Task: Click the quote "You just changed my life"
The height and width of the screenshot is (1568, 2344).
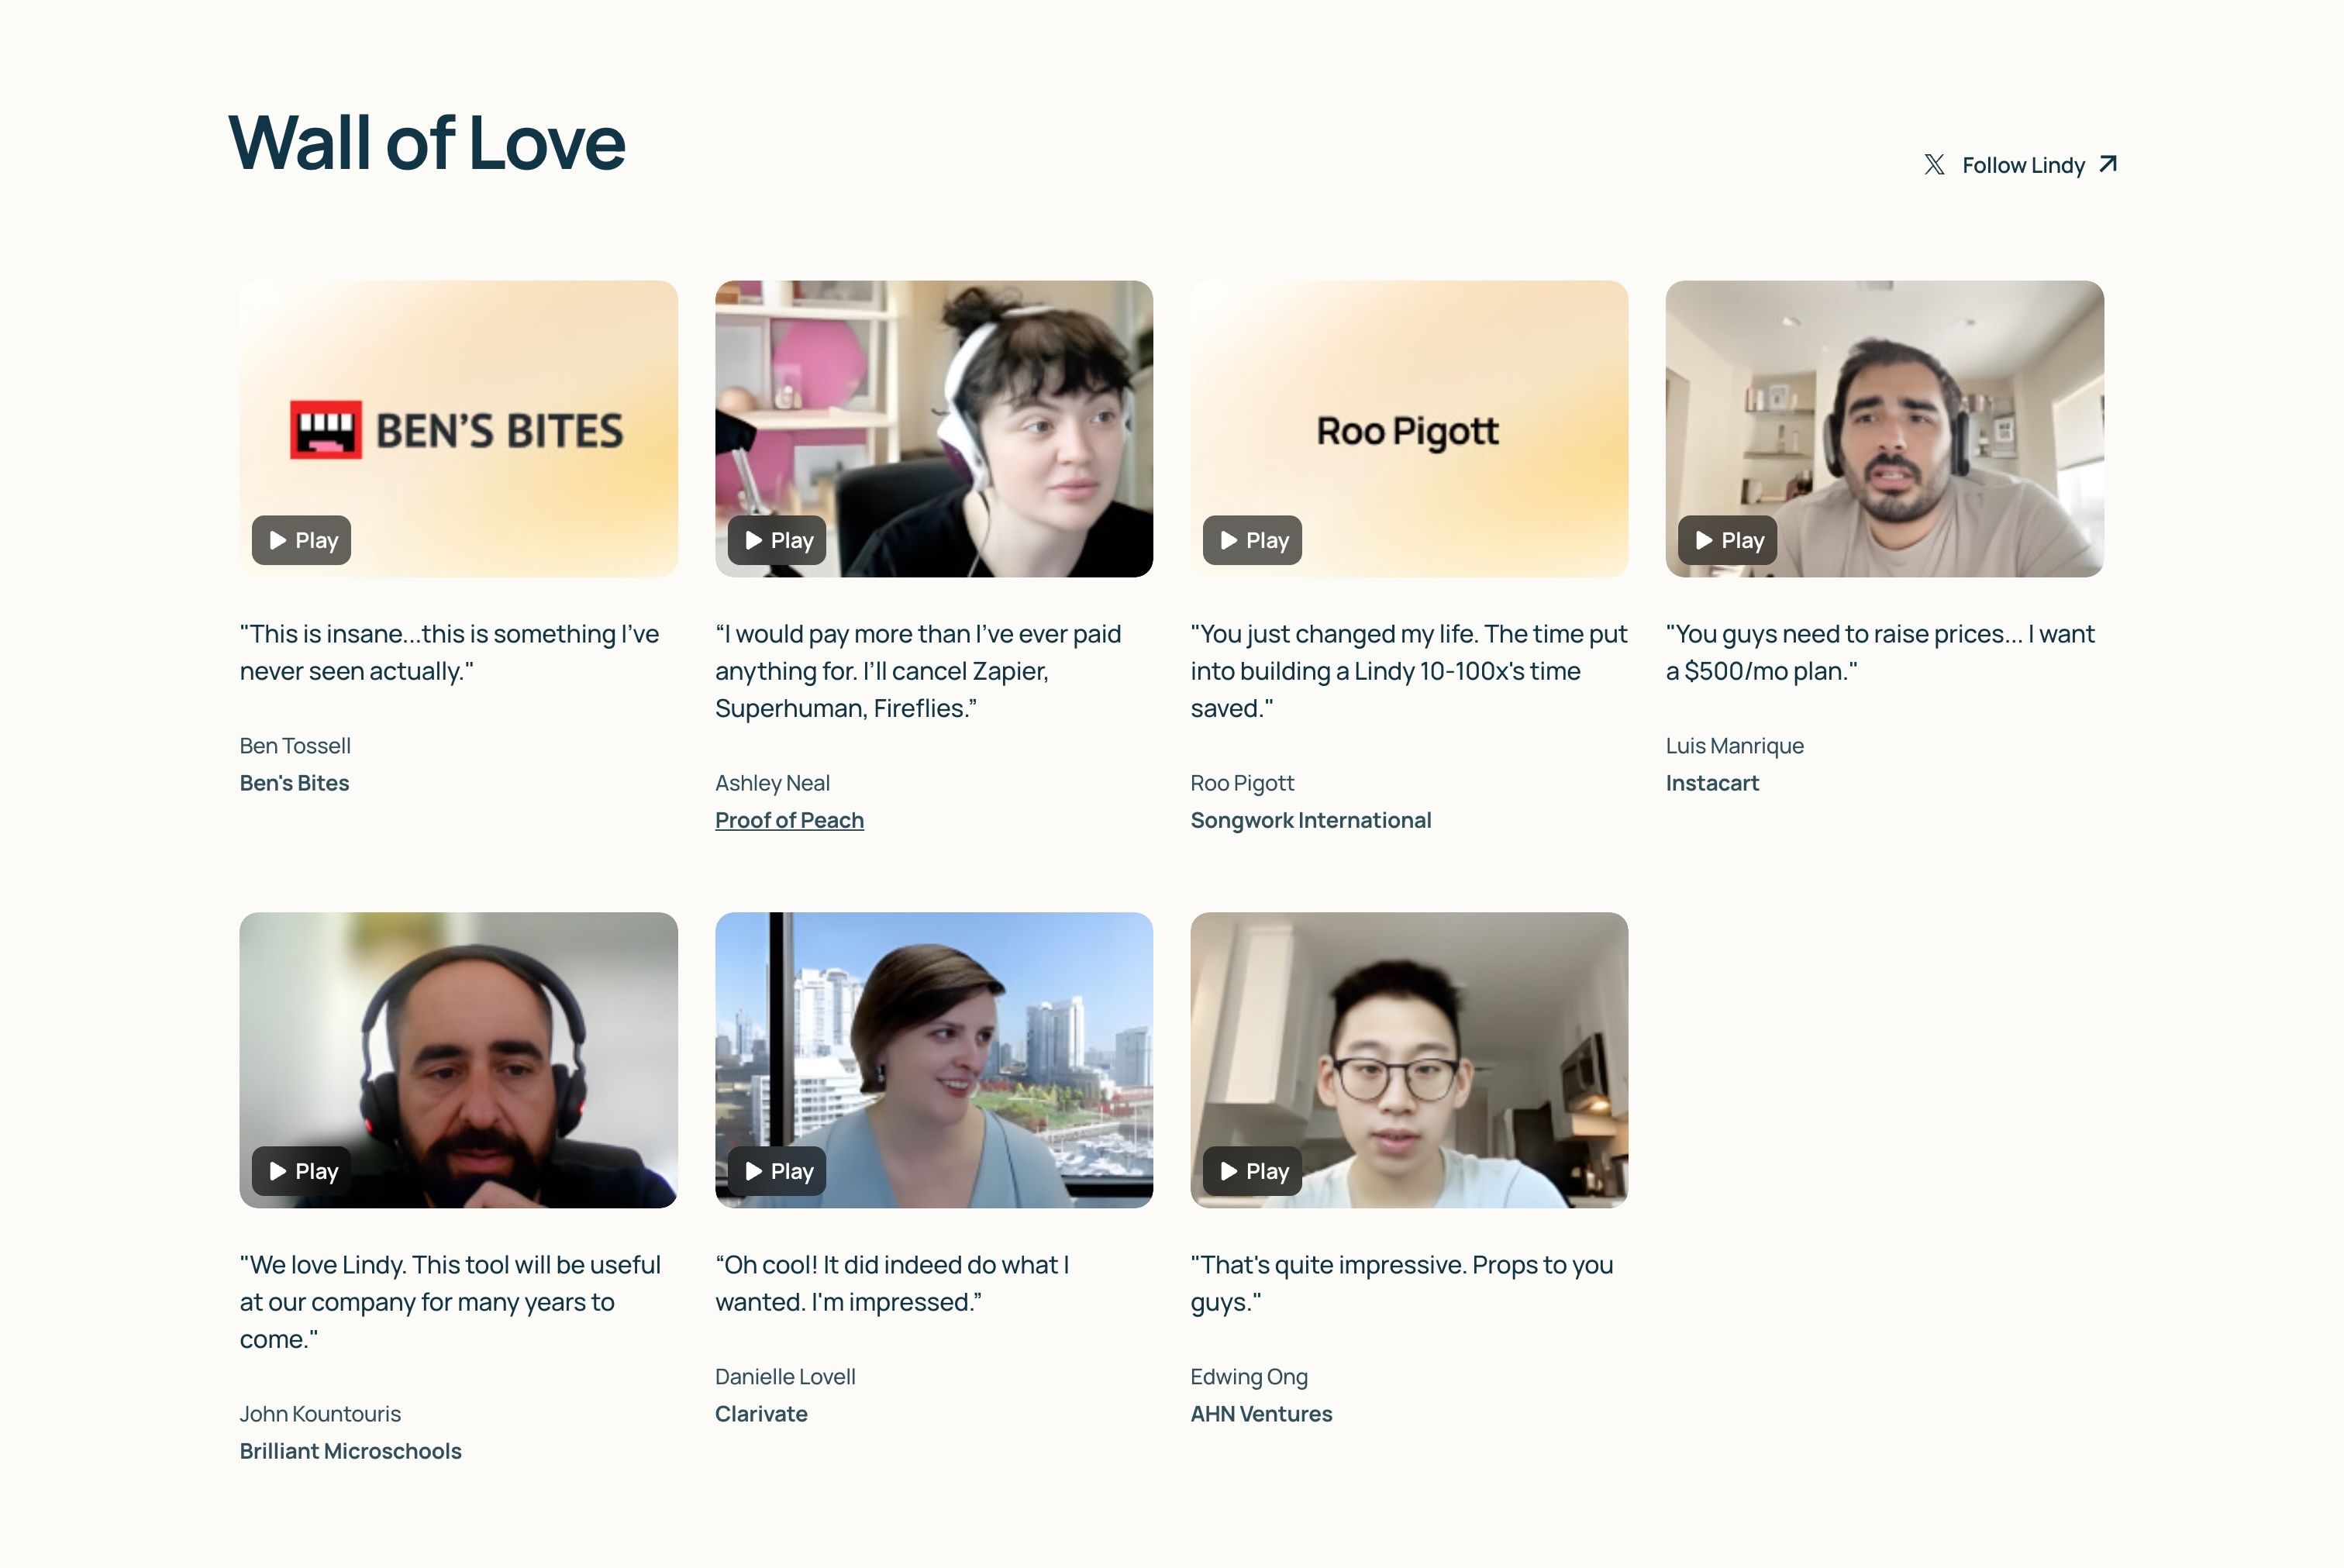Action: tap(1409, 671)
